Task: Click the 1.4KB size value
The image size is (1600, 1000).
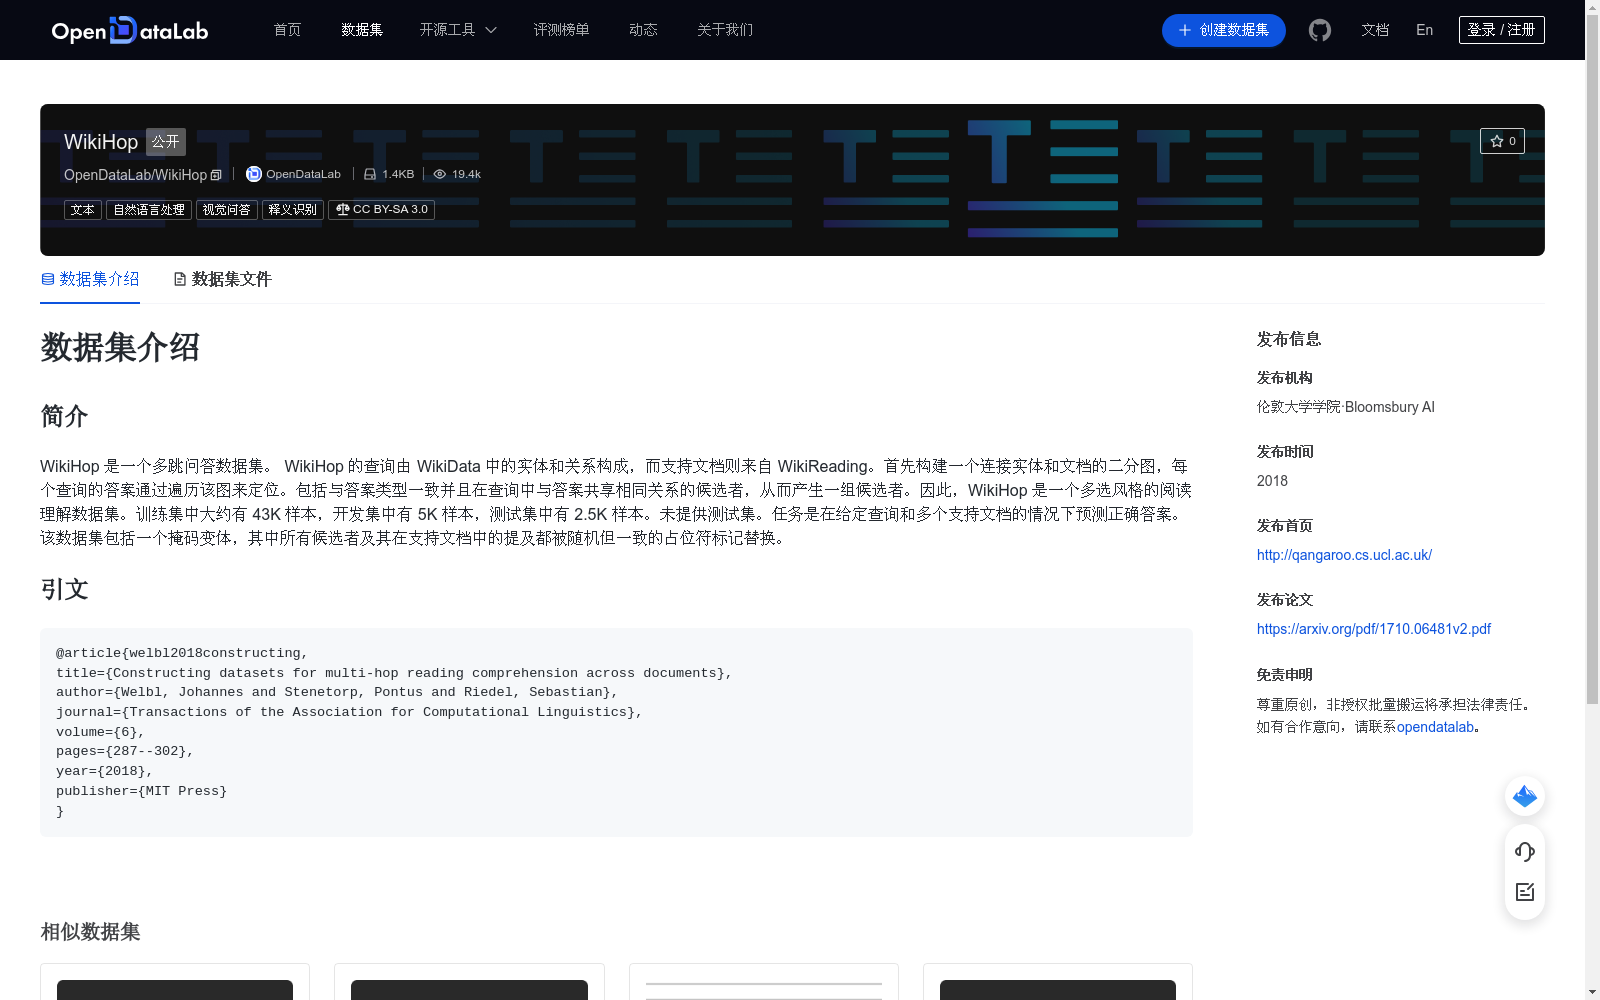Action: pos(398,174)
